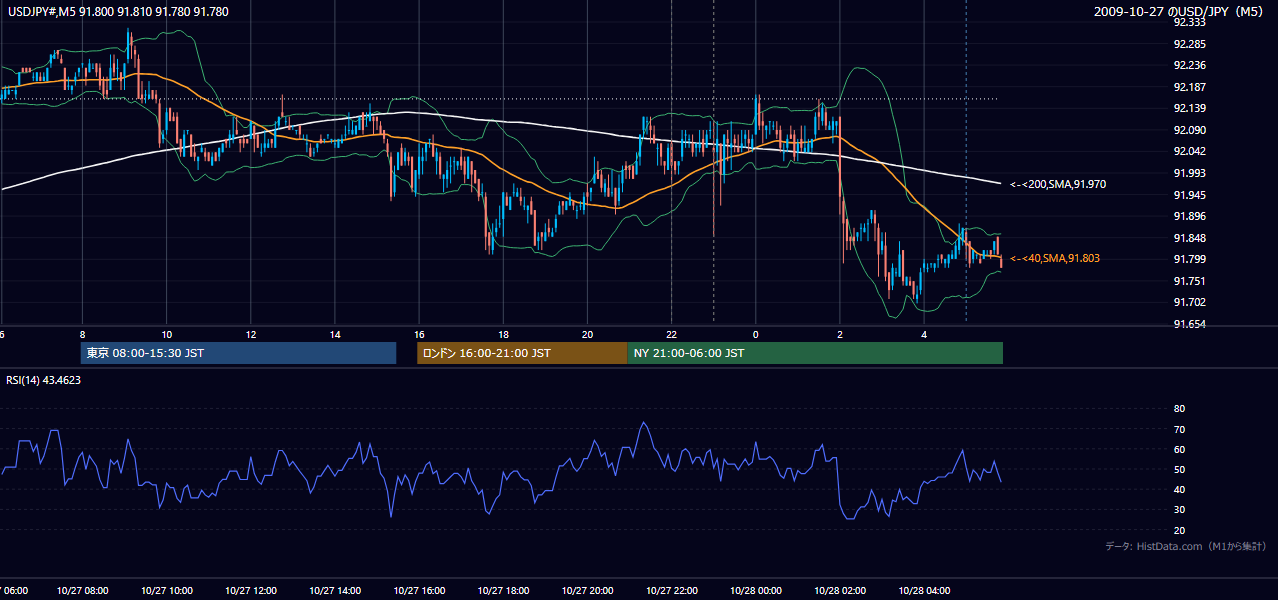Click the 10/27 10:00 time axis label

(x=168, y=590)
